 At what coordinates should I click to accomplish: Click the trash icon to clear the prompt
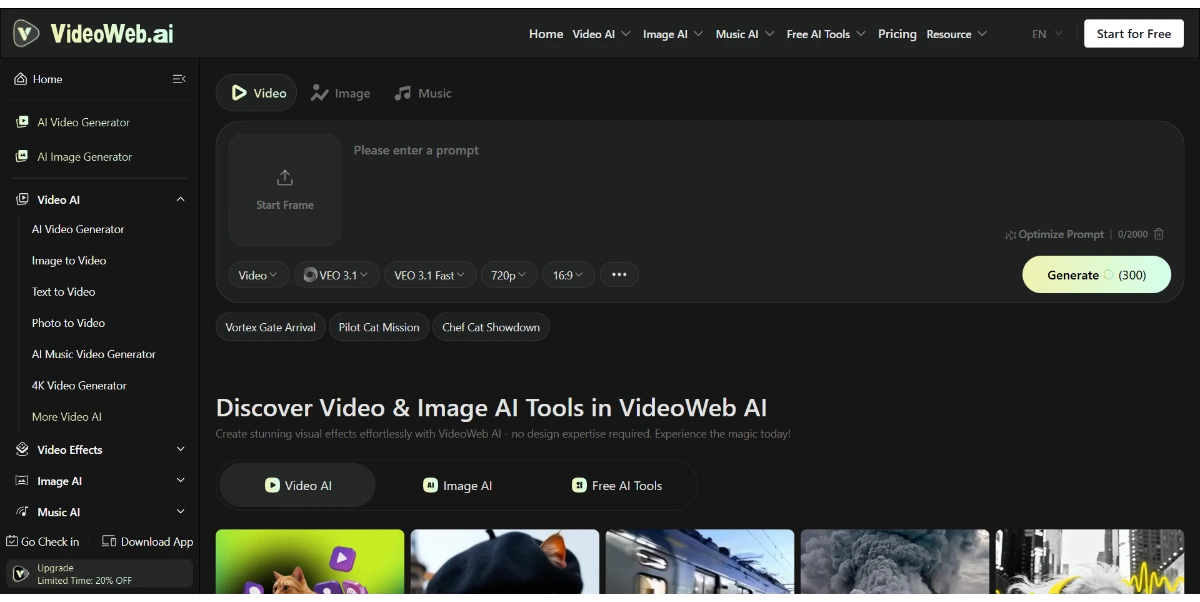pyautogui.click(x=1159, y=234)
